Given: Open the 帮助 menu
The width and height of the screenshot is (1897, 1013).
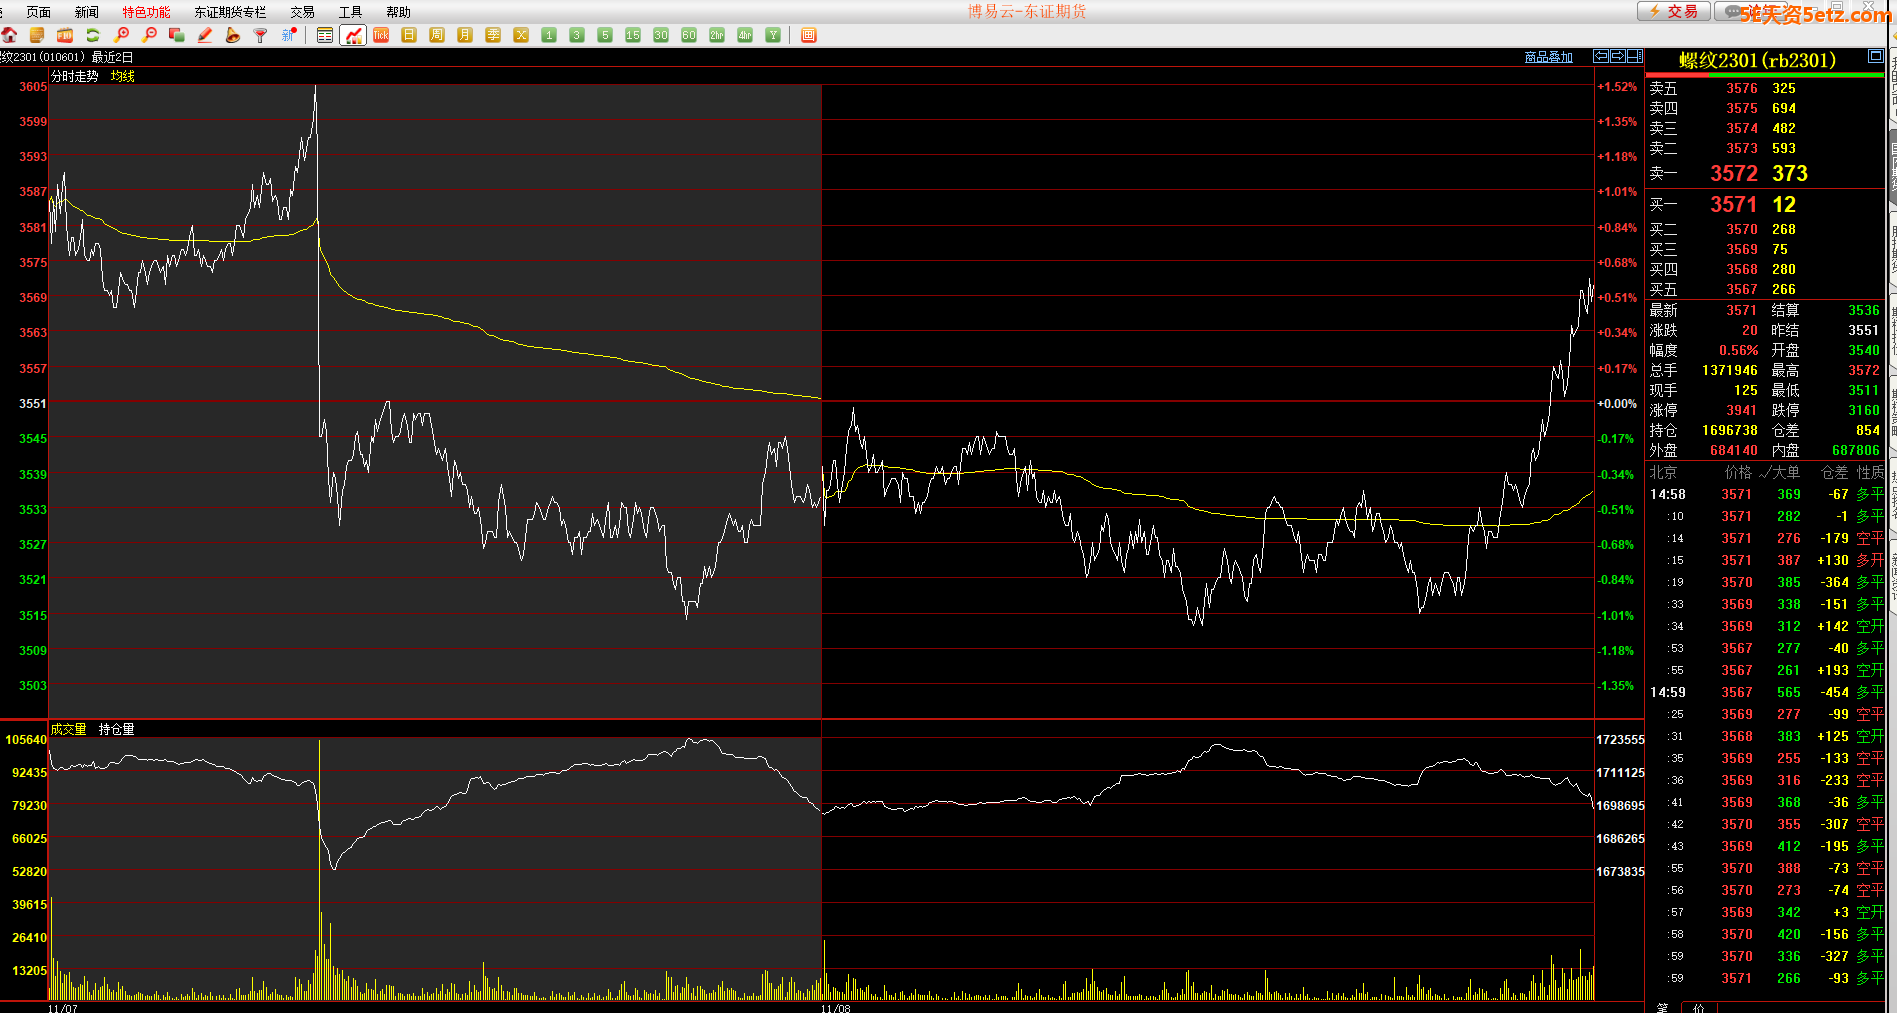Looking at the screenshot, I should [x=399, y=12].
